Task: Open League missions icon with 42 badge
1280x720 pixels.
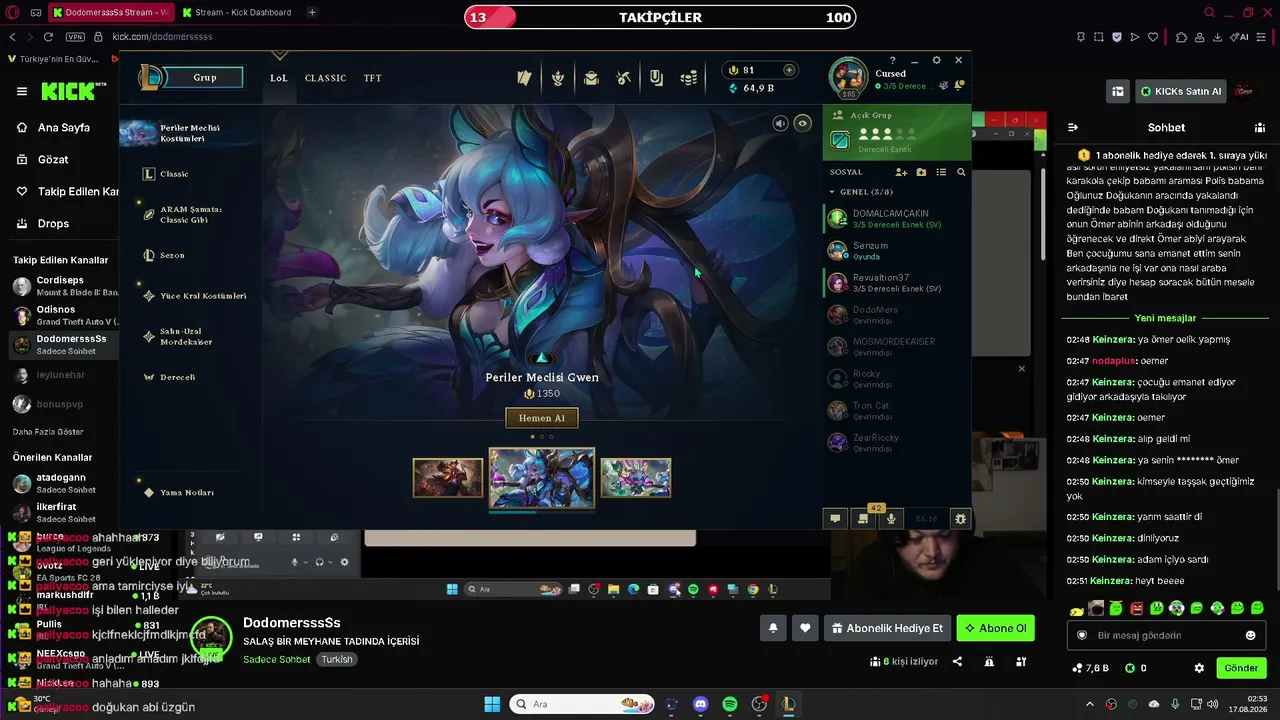Action: [863, 519]
